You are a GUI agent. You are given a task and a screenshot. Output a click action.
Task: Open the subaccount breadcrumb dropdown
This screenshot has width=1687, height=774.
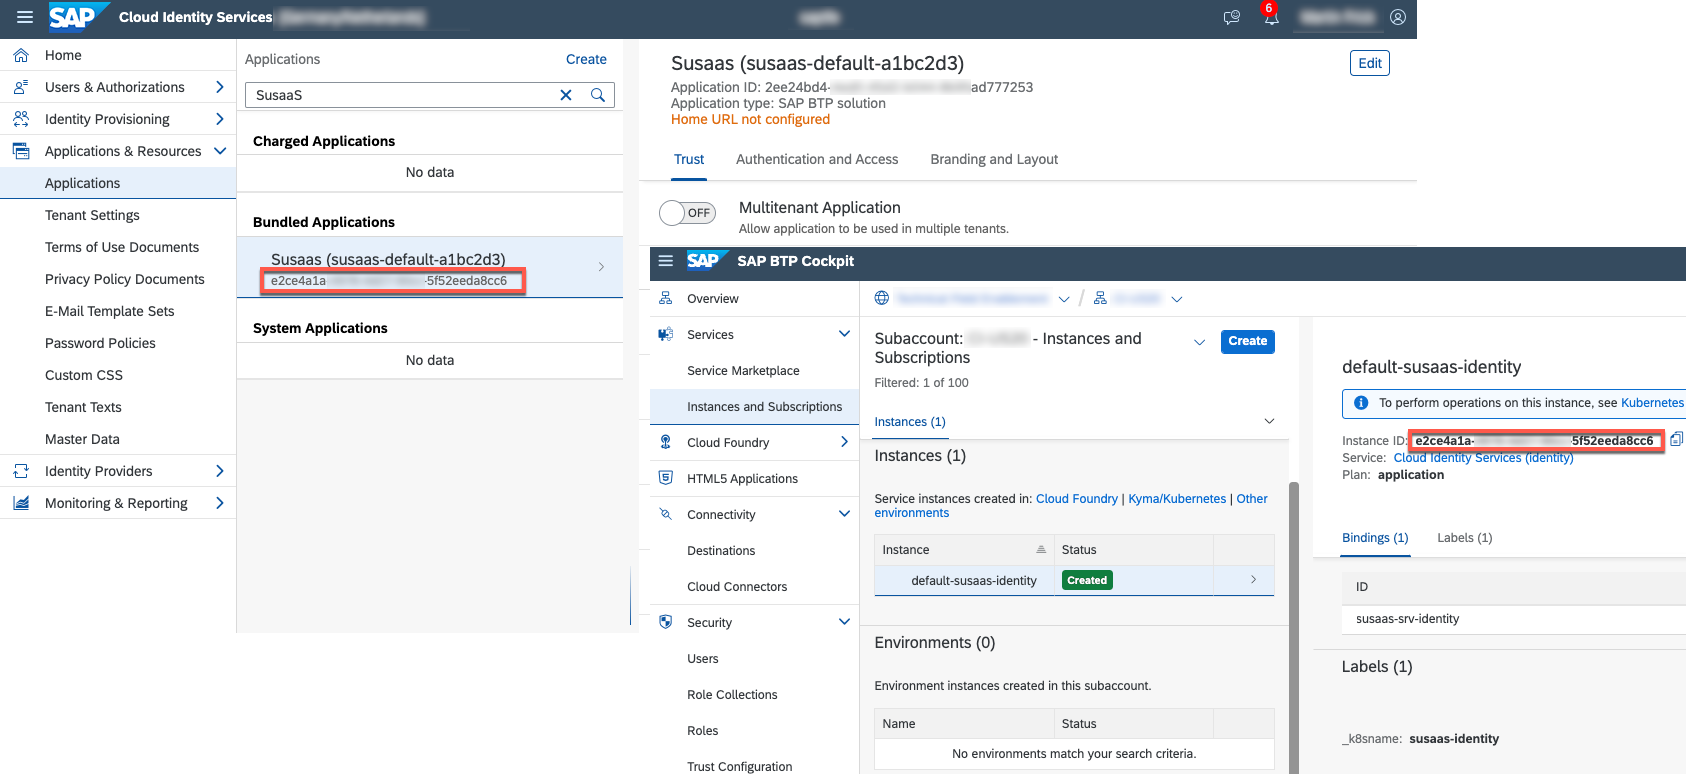click(1177, 299)
